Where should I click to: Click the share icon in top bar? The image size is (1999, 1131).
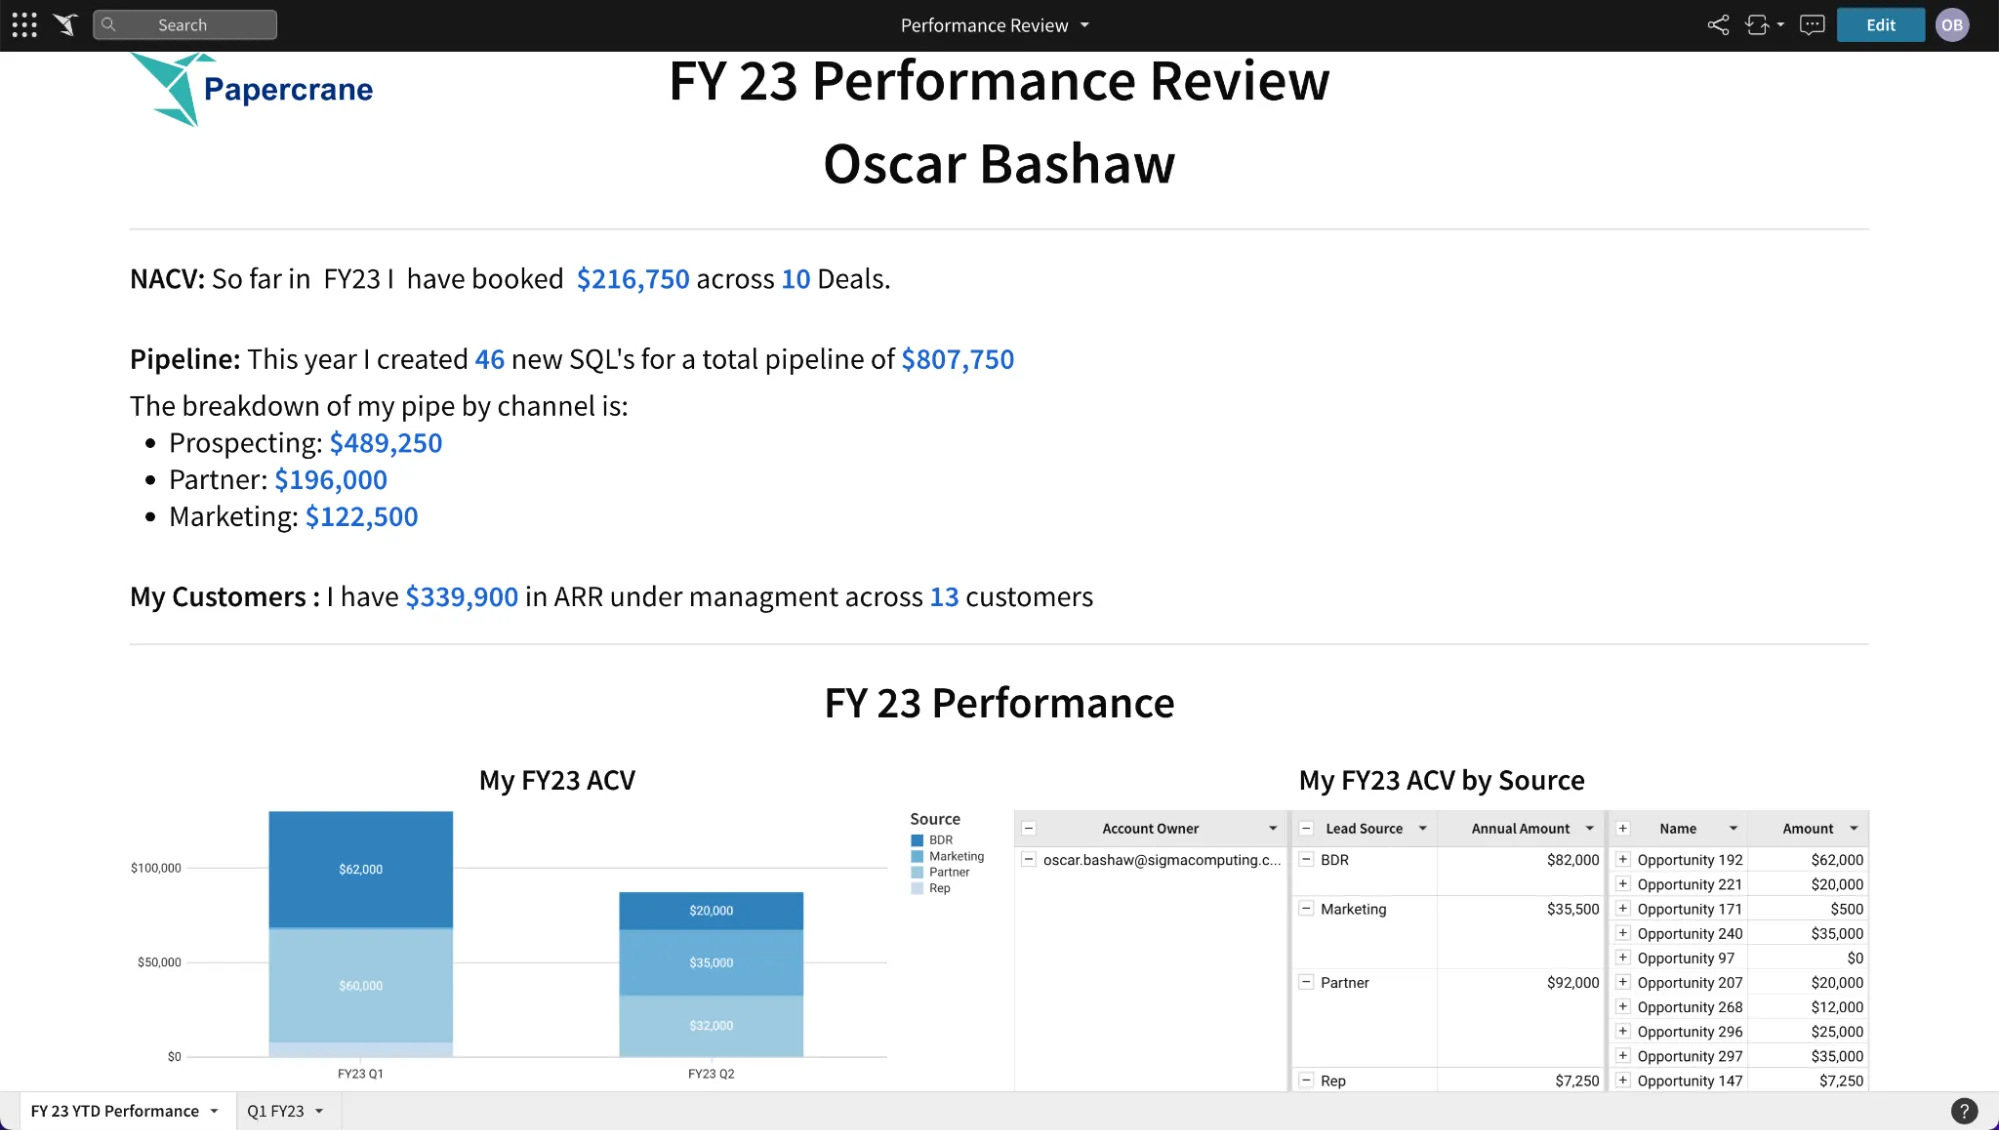coord(1718,25)
